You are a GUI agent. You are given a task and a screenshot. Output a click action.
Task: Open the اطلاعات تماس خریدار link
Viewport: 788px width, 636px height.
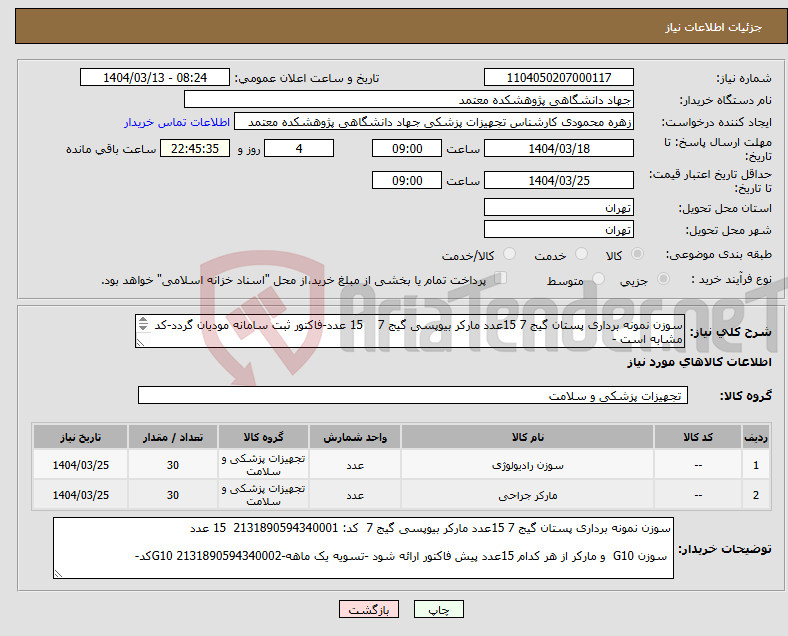(177, 122)
